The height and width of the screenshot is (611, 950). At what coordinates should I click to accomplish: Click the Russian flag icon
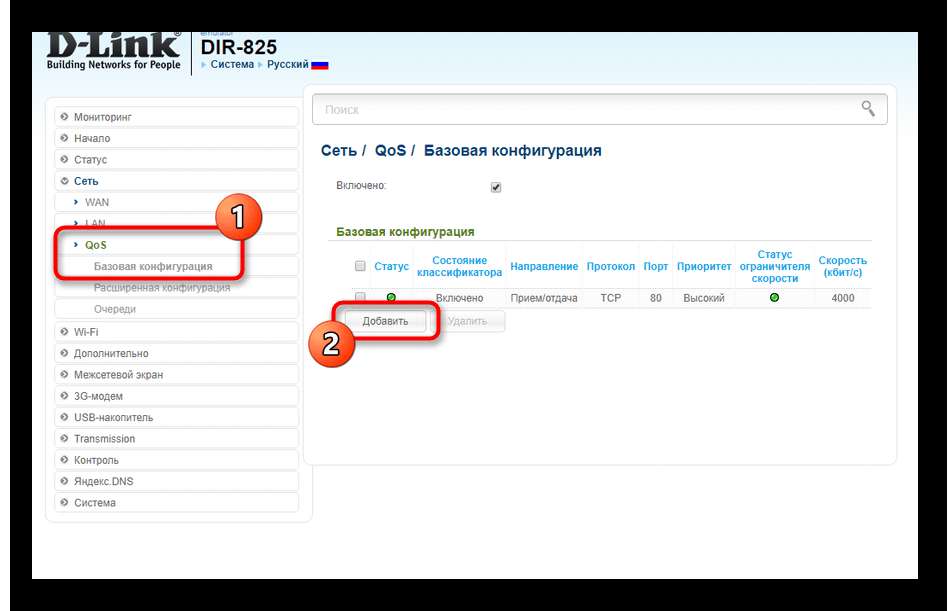319,65
